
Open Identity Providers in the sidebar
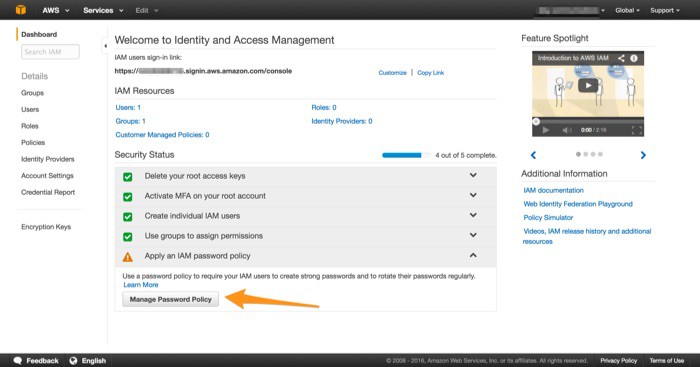pyautogui.click(x=48, y=159)
